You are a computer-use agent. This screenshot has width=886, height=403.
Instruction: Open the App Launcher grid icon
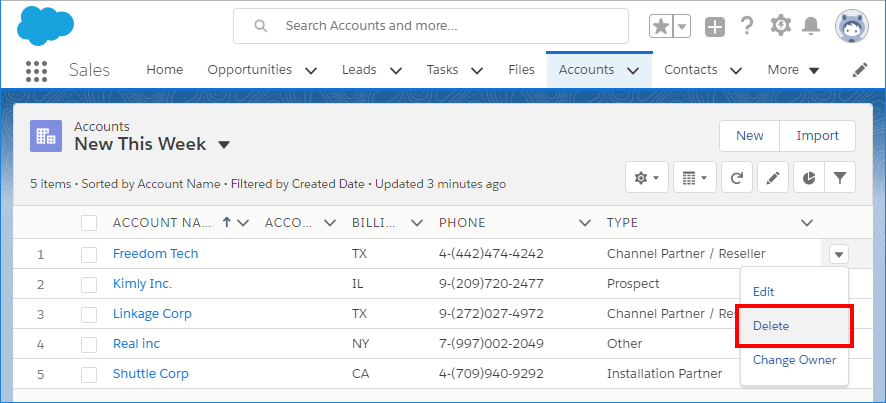point(36,70)
